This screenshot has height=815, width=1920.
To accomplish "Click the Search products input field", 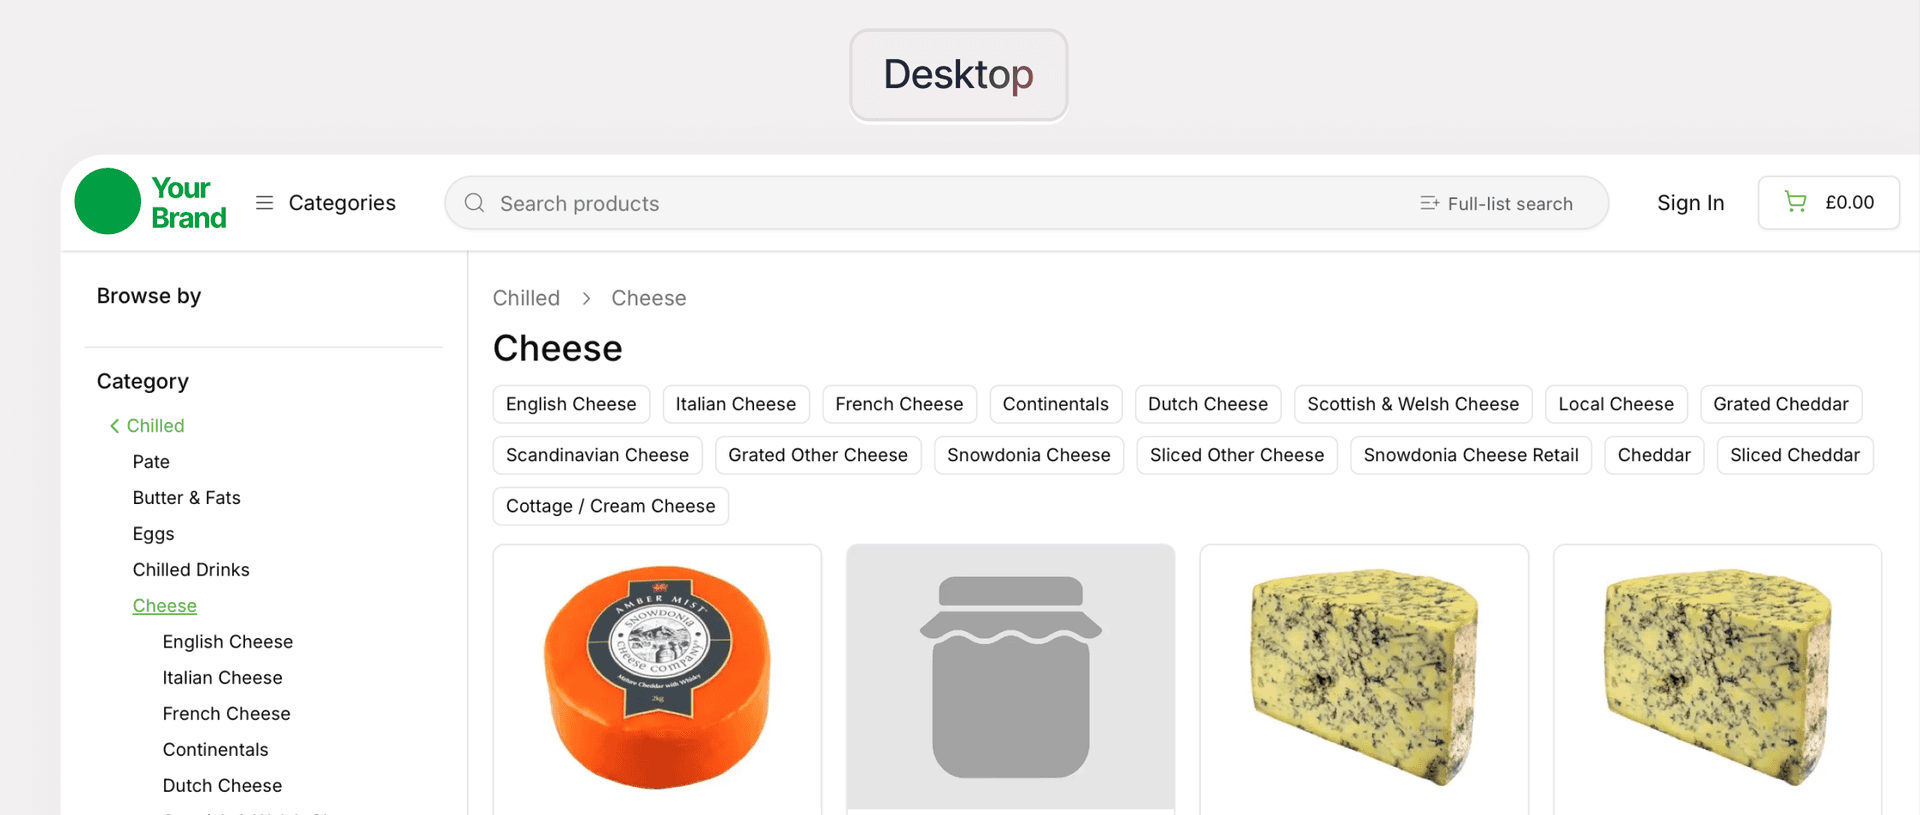I will [900, 203].
